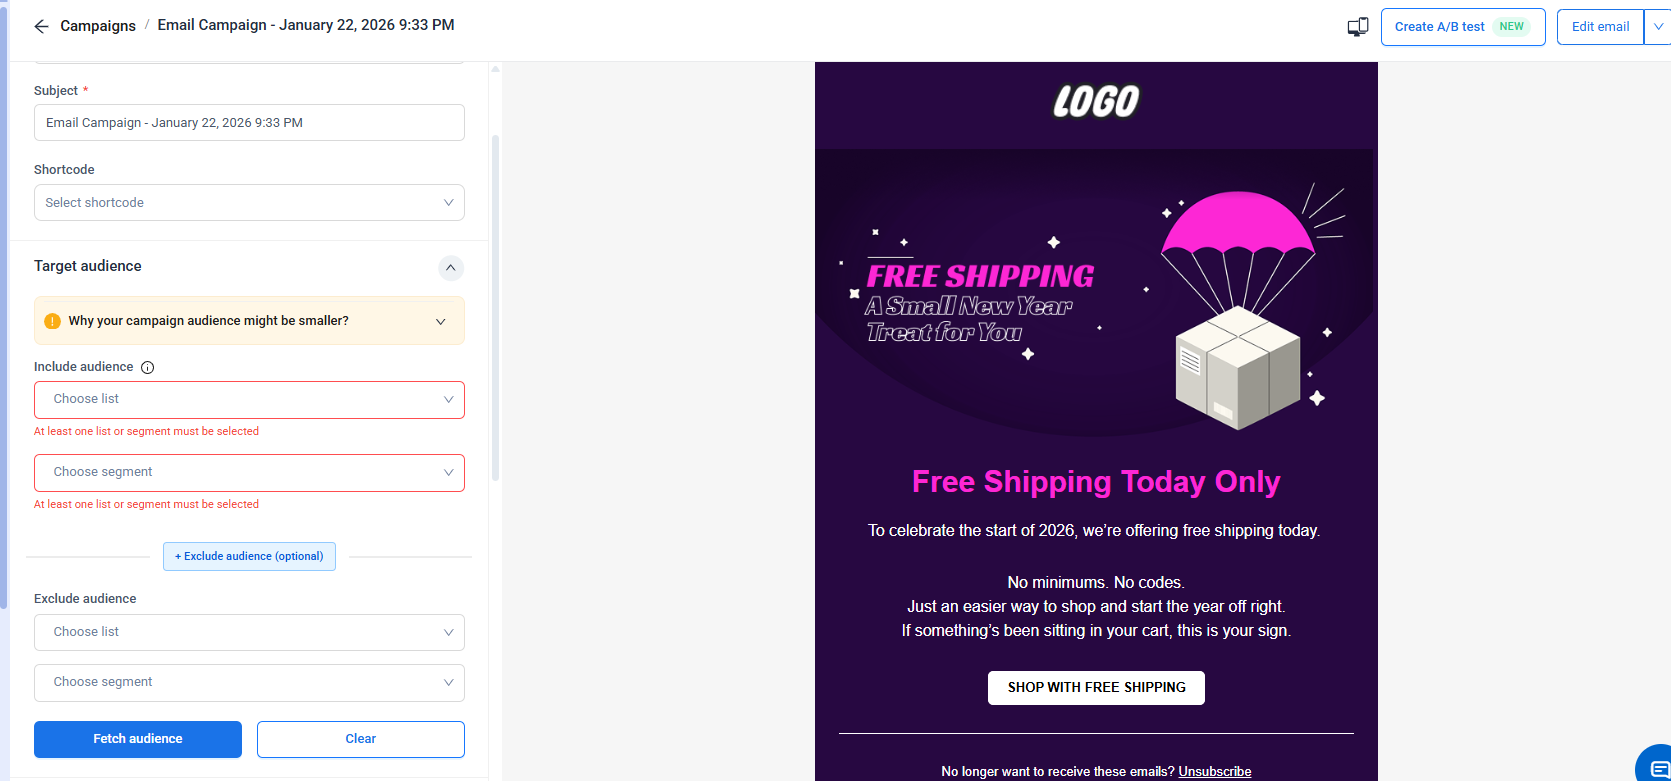Click the desktop/mobile preview icon
The image size is (1671, 781).
click(1357, 27)
